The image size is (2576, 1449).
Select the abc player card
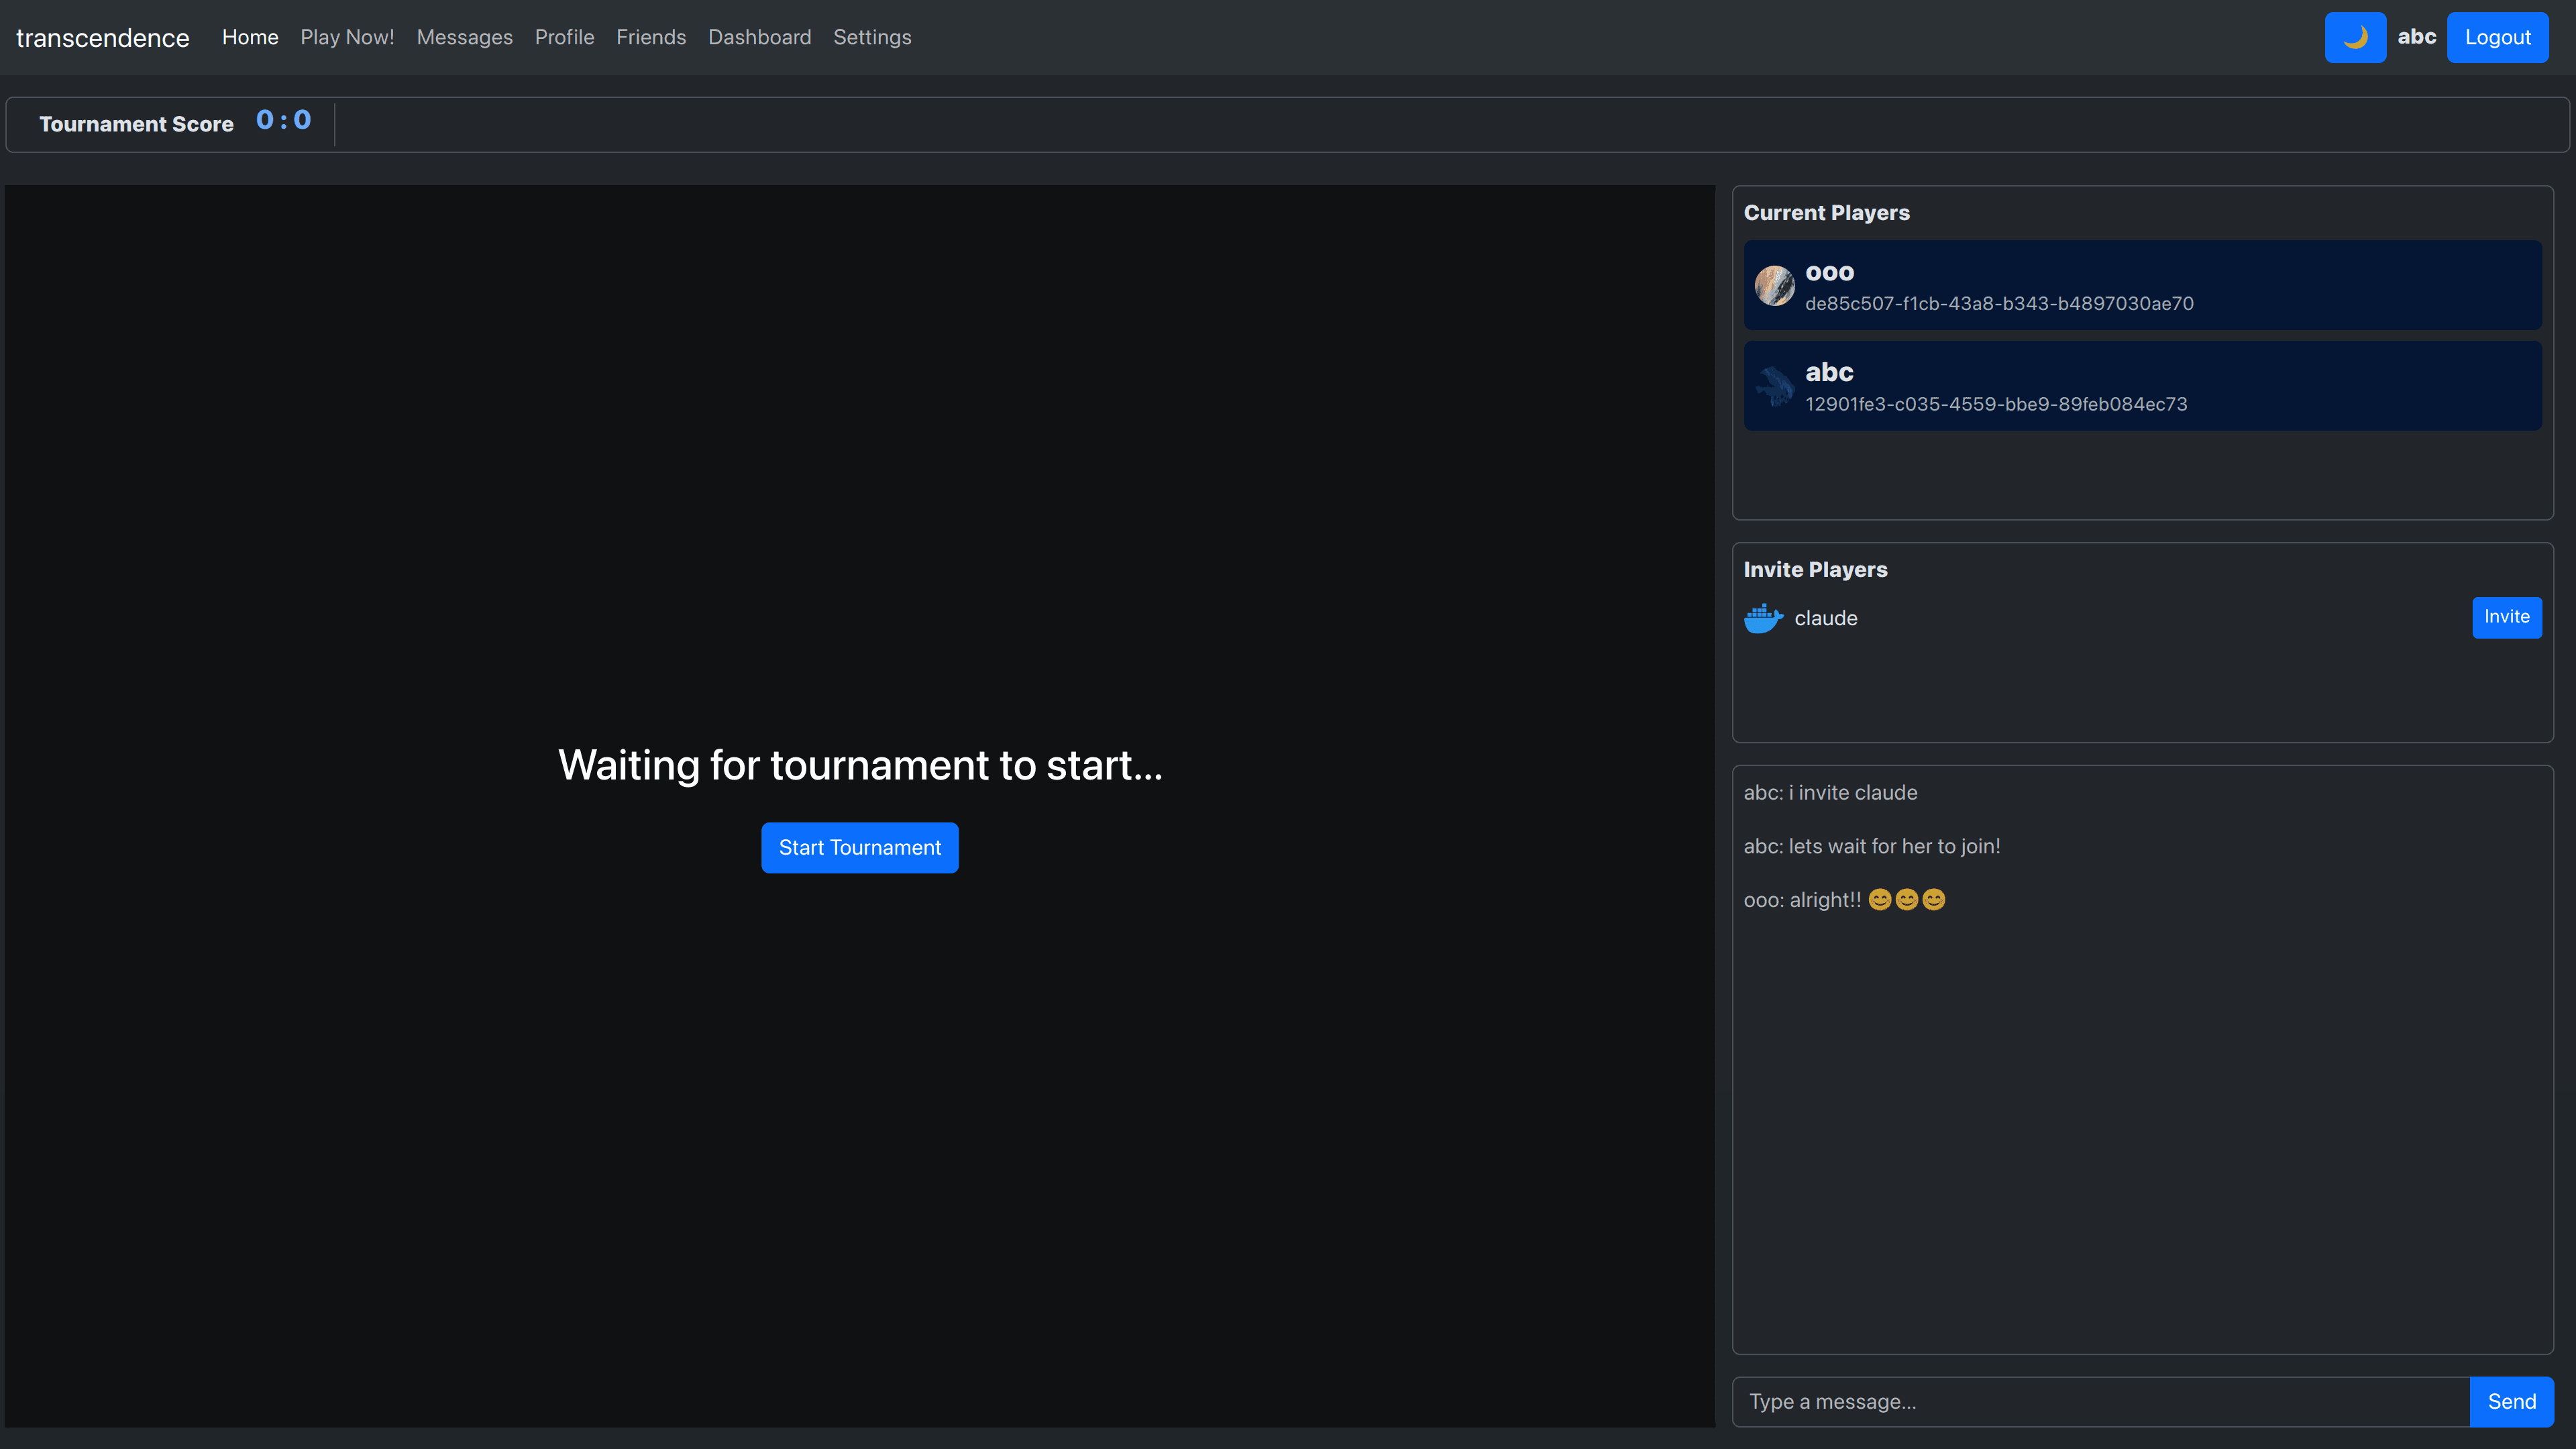pos(2142,386)
